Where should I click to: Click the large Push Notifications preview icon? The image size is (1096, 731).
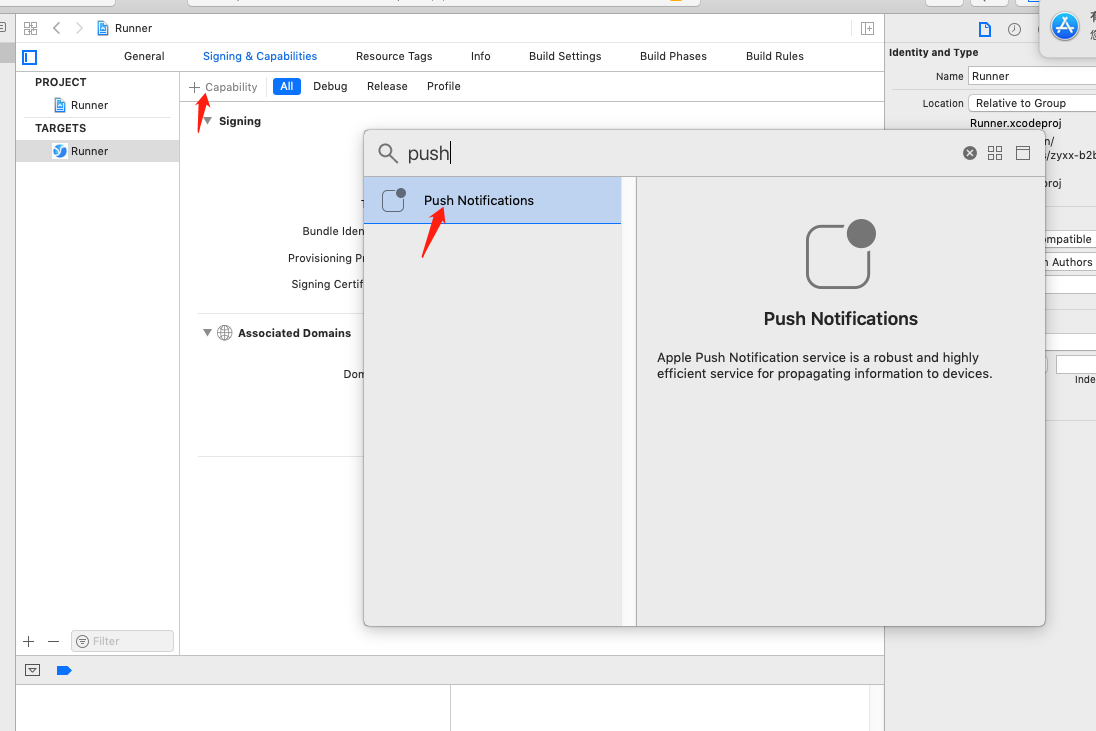[x=841, y=254]
